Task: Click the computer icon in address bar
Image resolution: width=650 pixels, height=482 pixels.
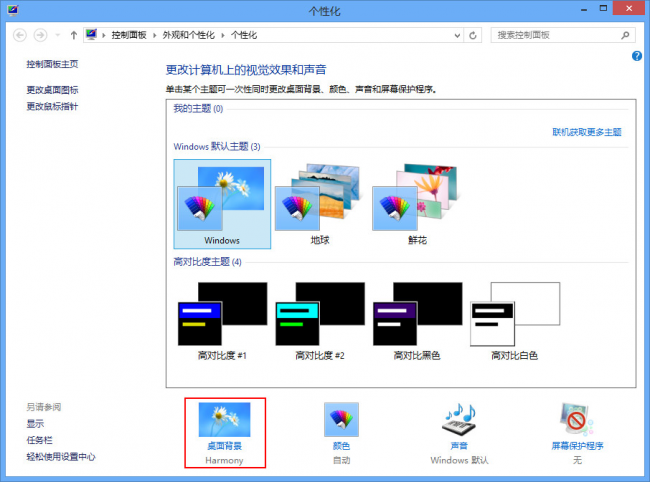Action: pyautogui.click(x=91, y=34)
